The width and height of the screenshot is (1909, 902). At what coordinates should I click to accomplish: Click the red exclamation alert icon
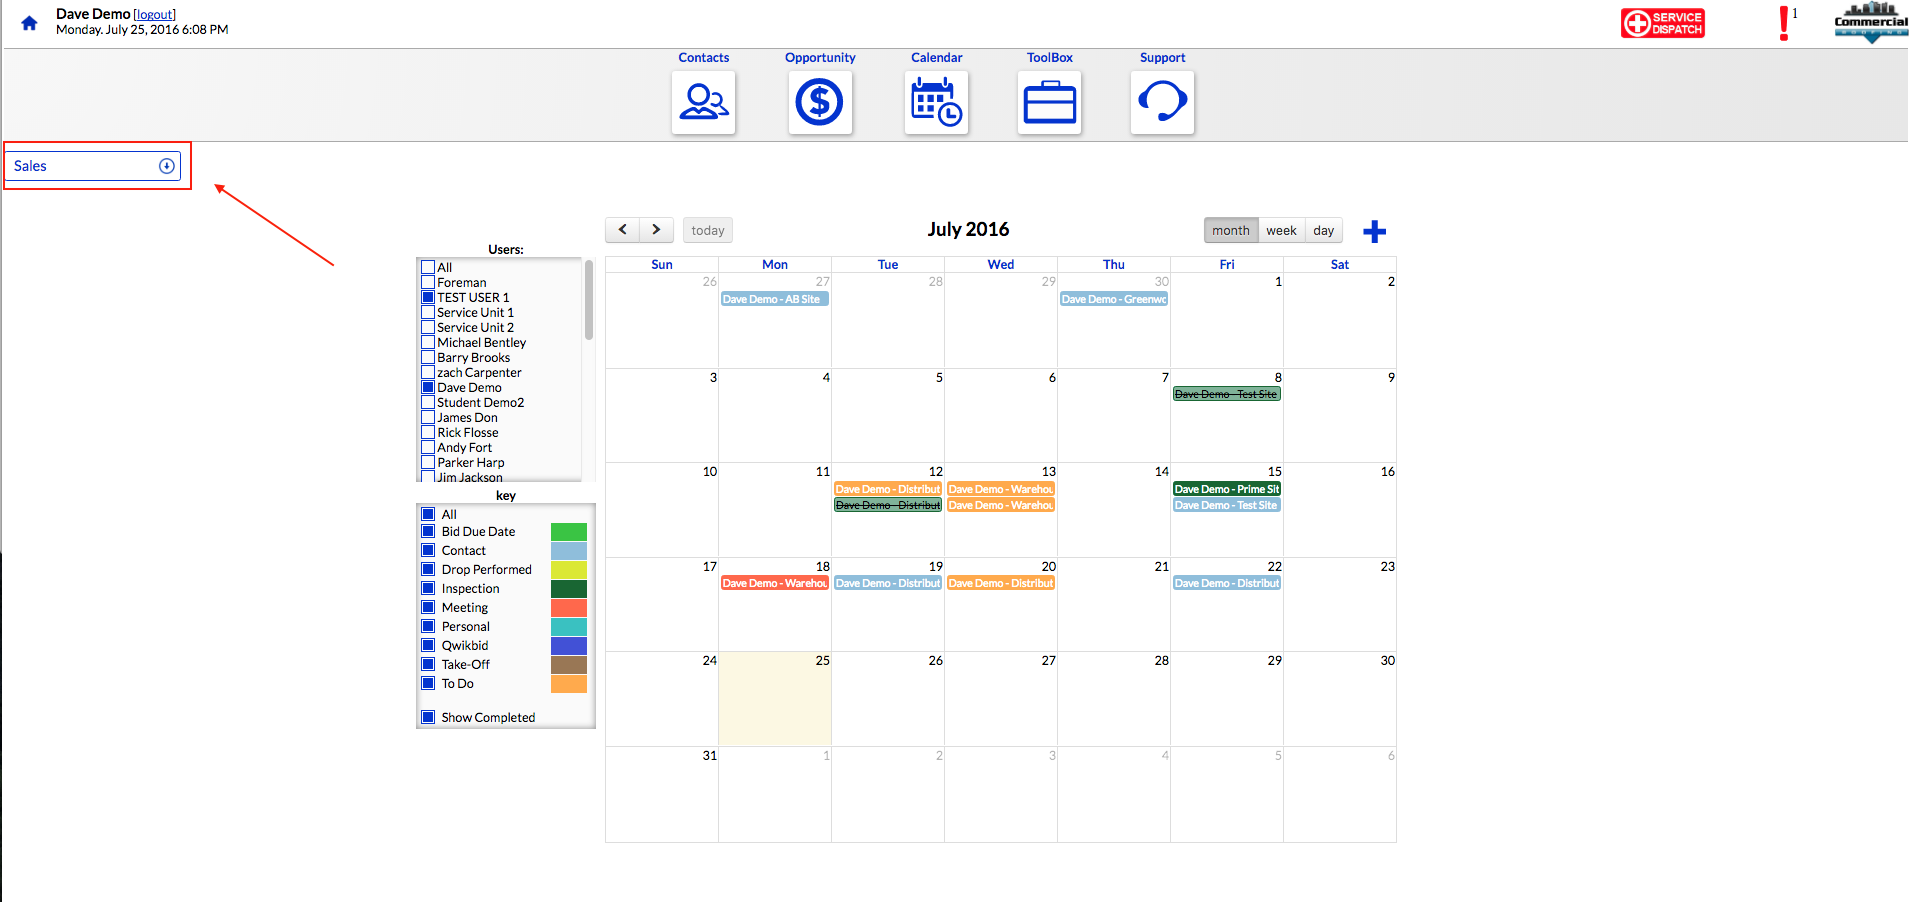pyautogui.click(x=1783, y=23)
